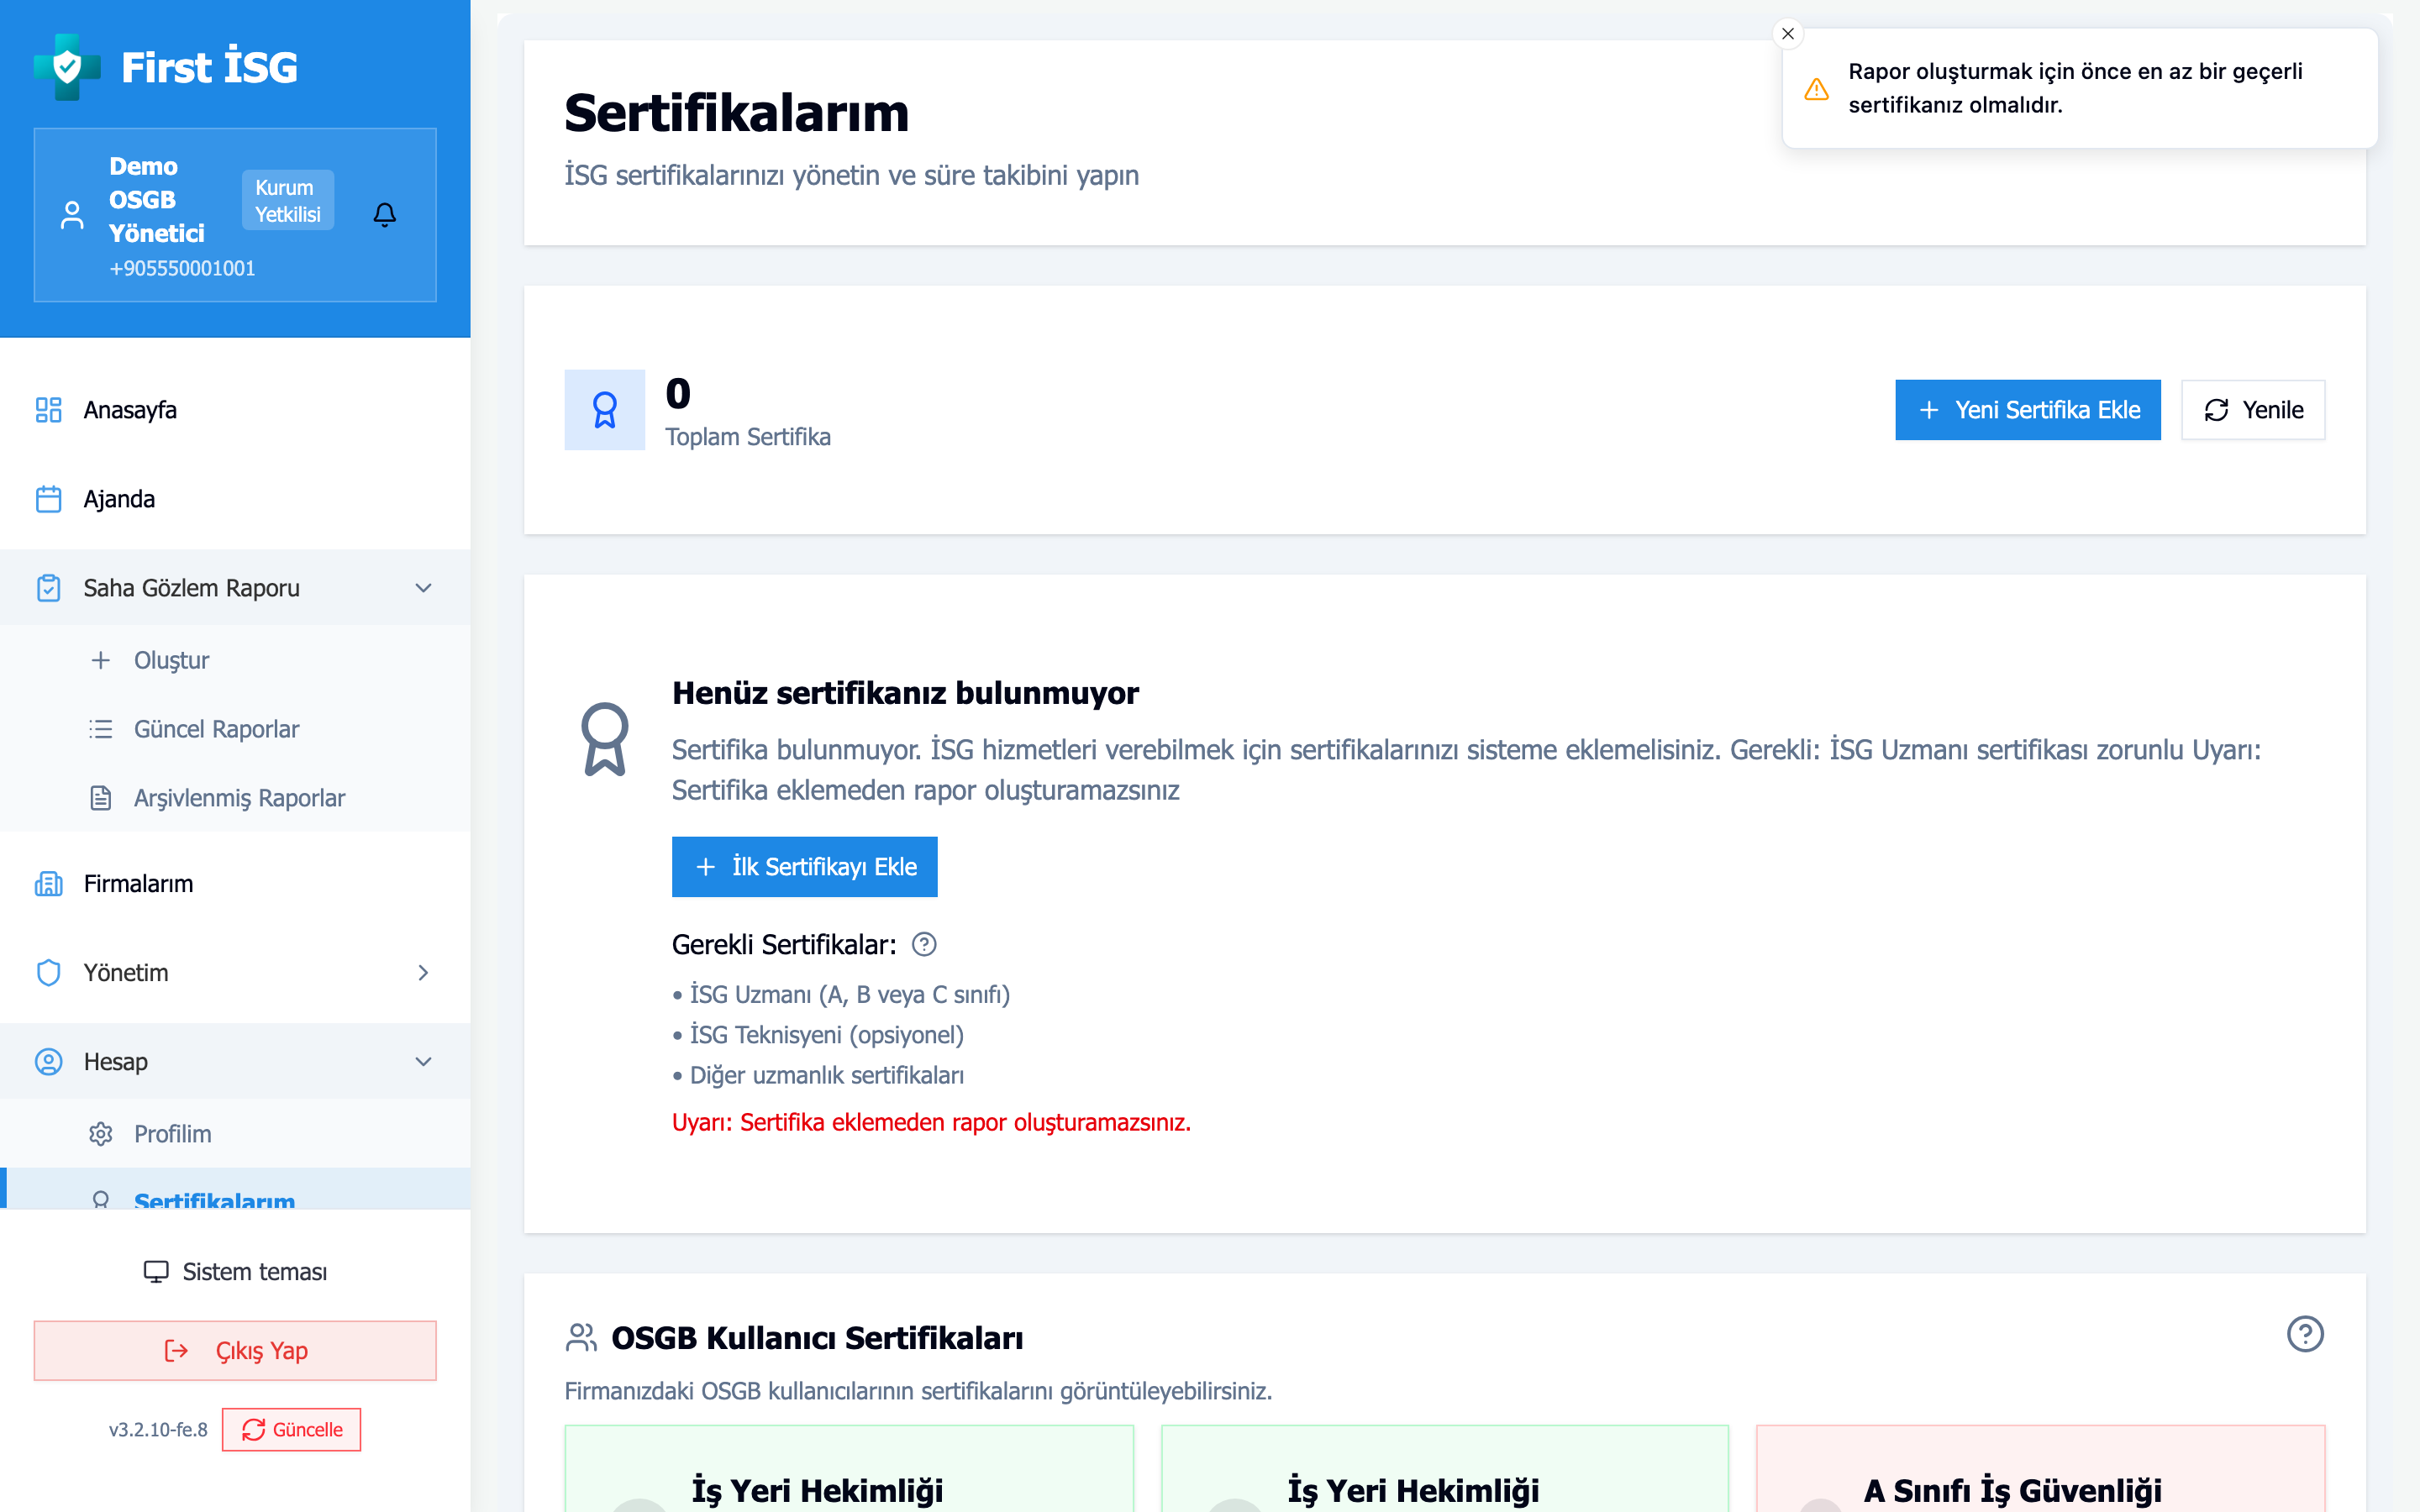Open help for OSGB Kullanıcı Sertifikaları
2420x1512 pixels.
(x=2304, y=1334)
